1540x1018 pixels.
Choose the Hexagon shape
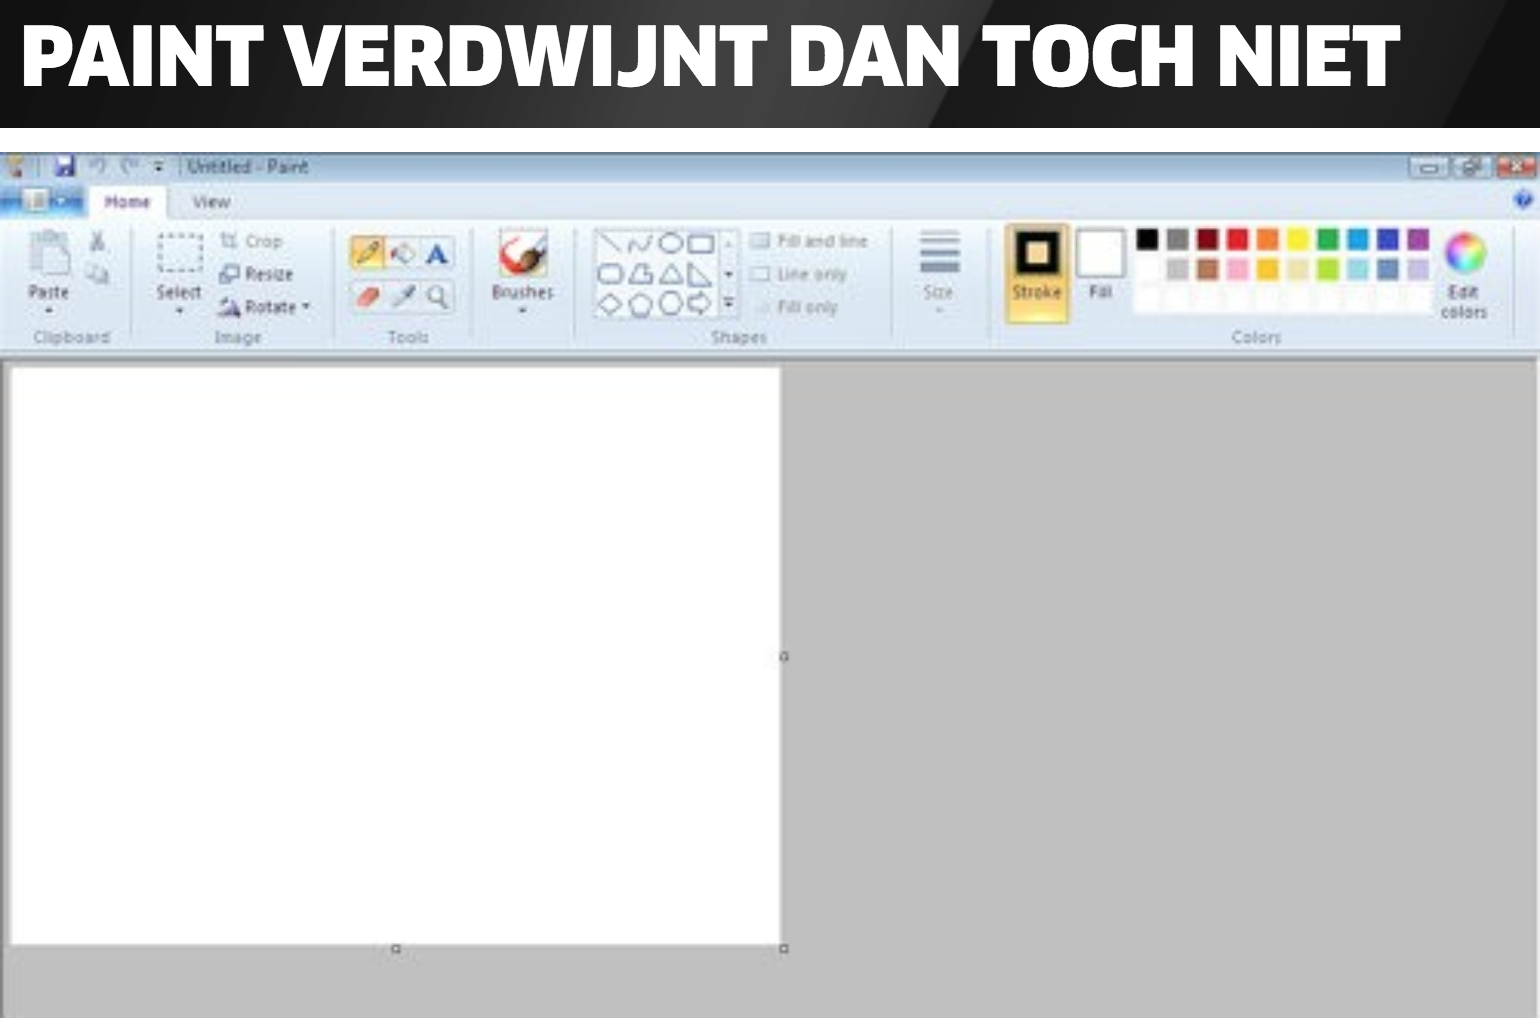(670, 304)
